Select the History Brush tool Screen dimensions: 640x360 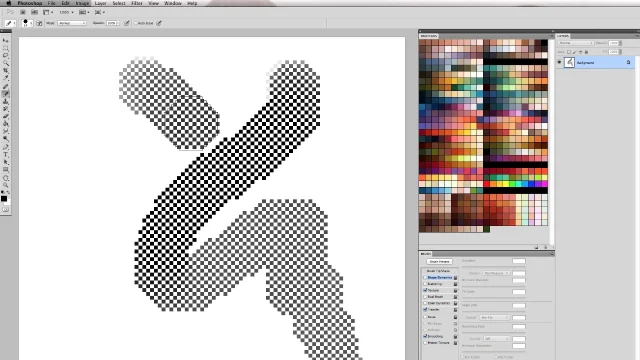(5, 109)
